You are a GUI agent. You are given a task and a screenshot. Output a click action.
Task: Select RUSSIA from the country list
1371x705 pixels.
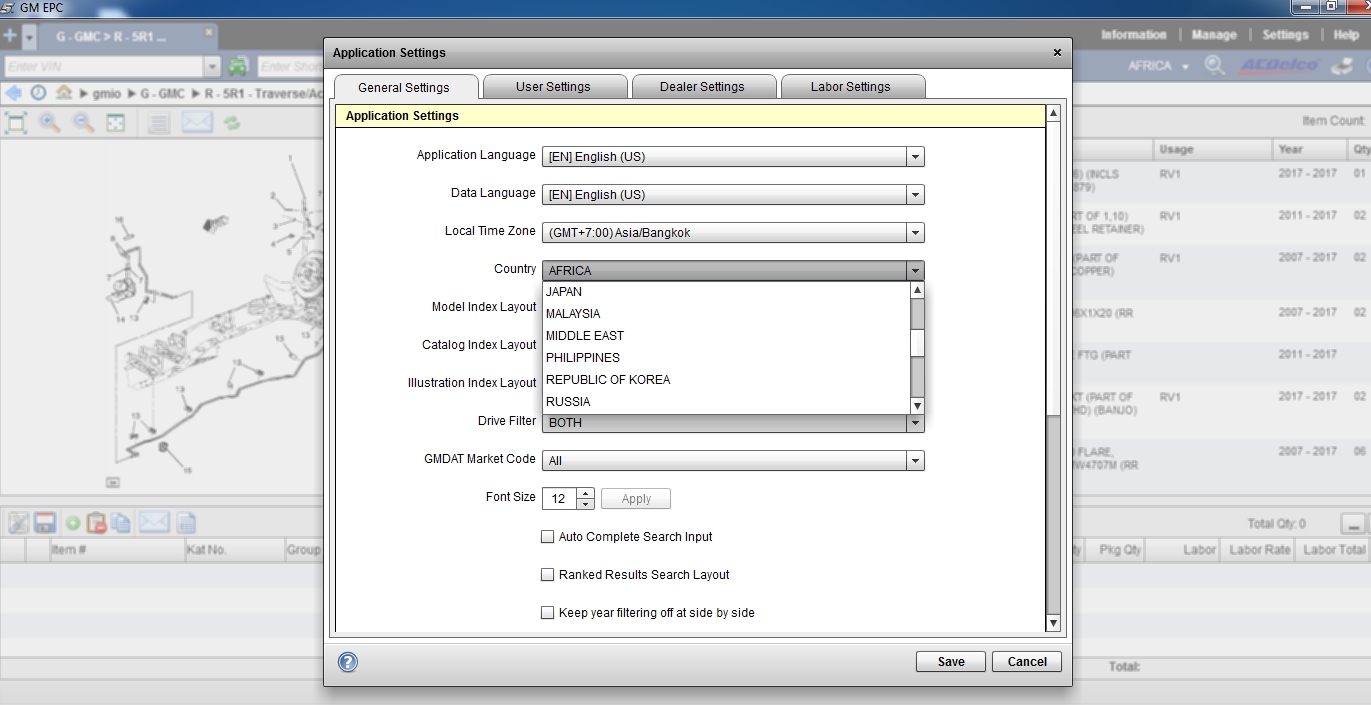pos(726,402)
